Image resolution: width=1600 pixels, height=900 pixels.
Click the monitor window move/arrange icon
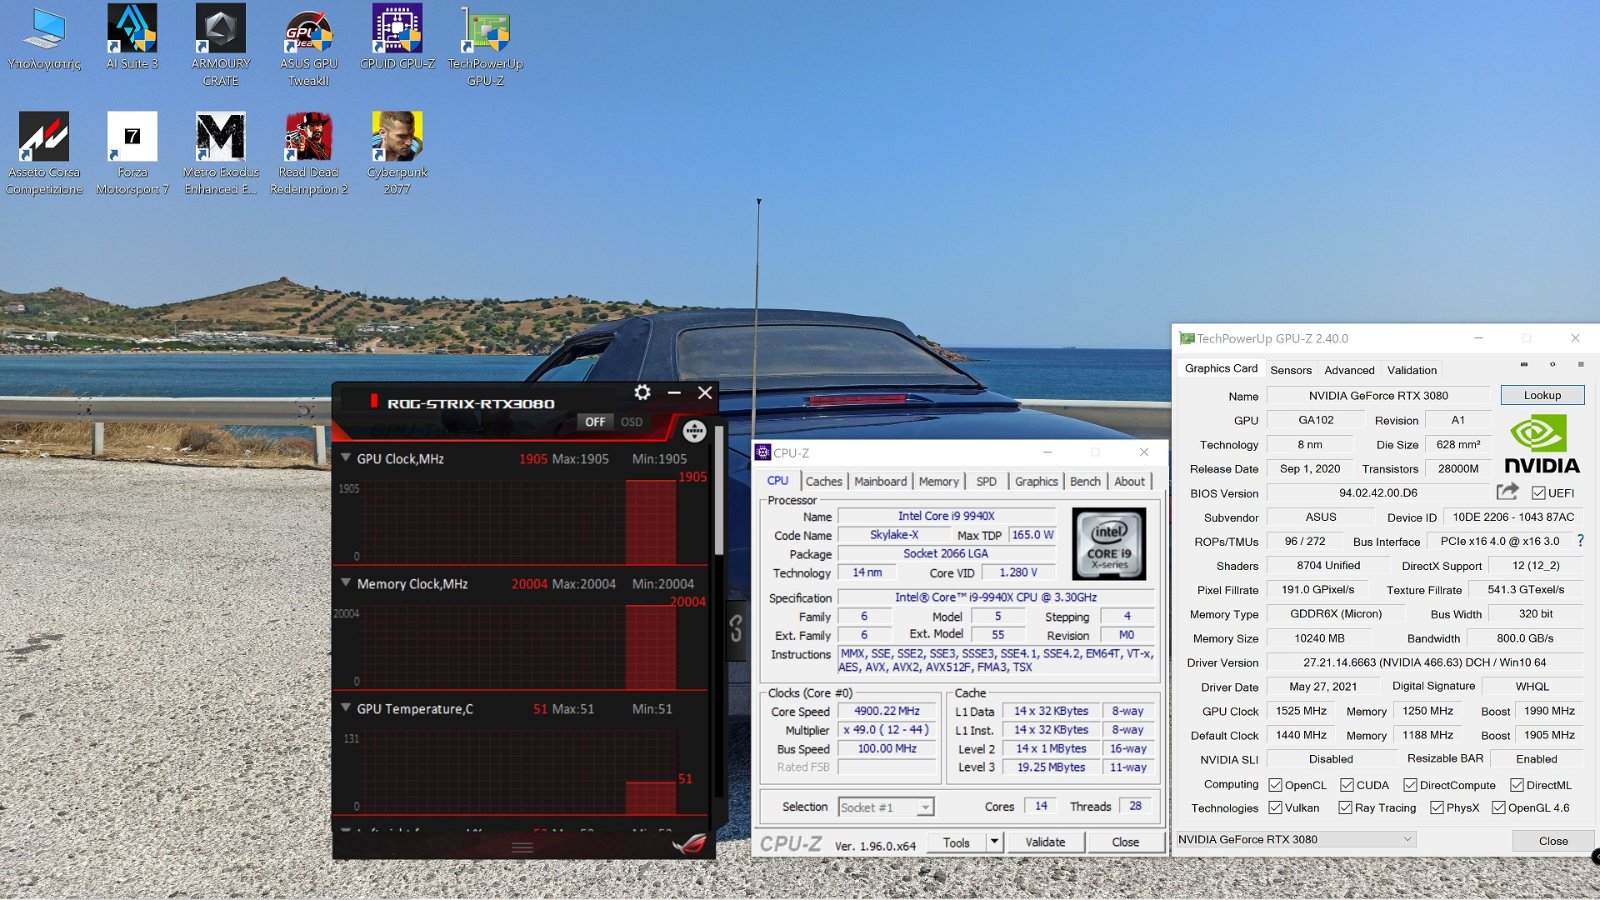[694, 431]
